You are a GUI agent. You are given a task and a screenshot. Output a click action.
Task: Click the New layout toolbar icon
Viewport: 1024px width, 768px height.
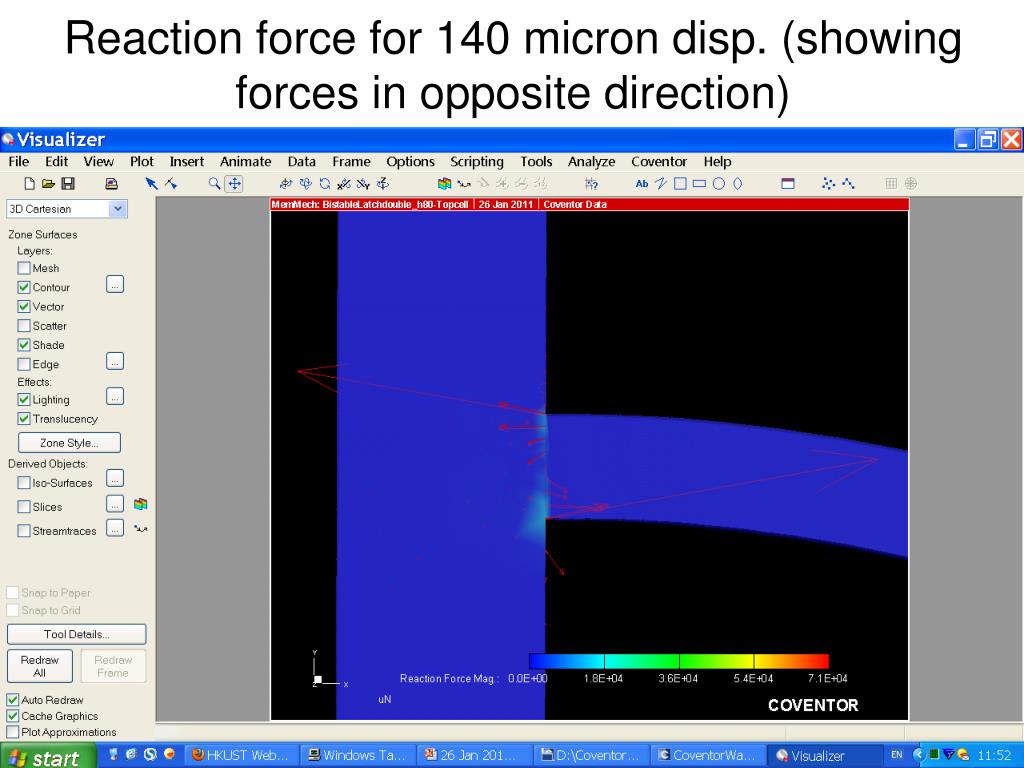coord(29,184)
